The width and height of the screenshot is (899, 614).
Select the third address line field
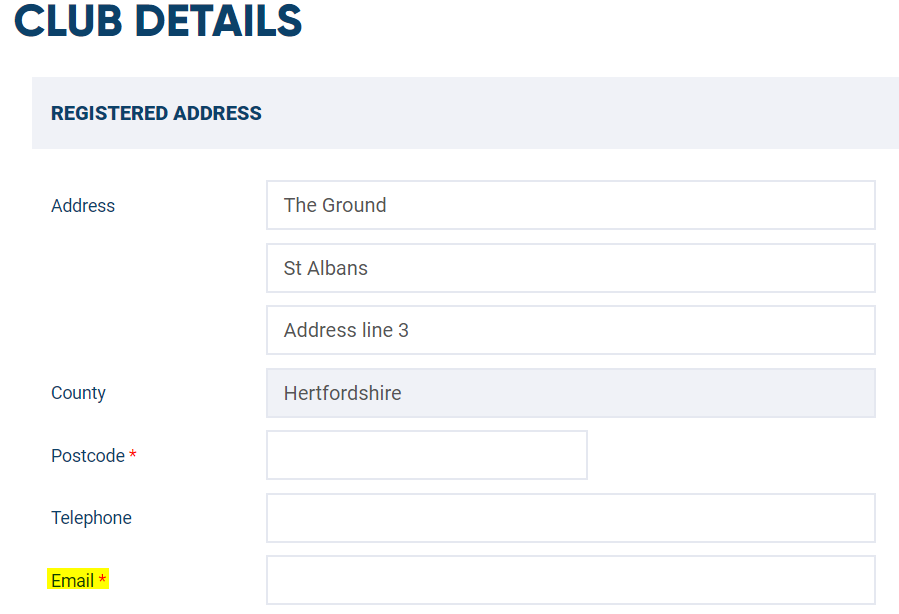click(x=570, y=330)
